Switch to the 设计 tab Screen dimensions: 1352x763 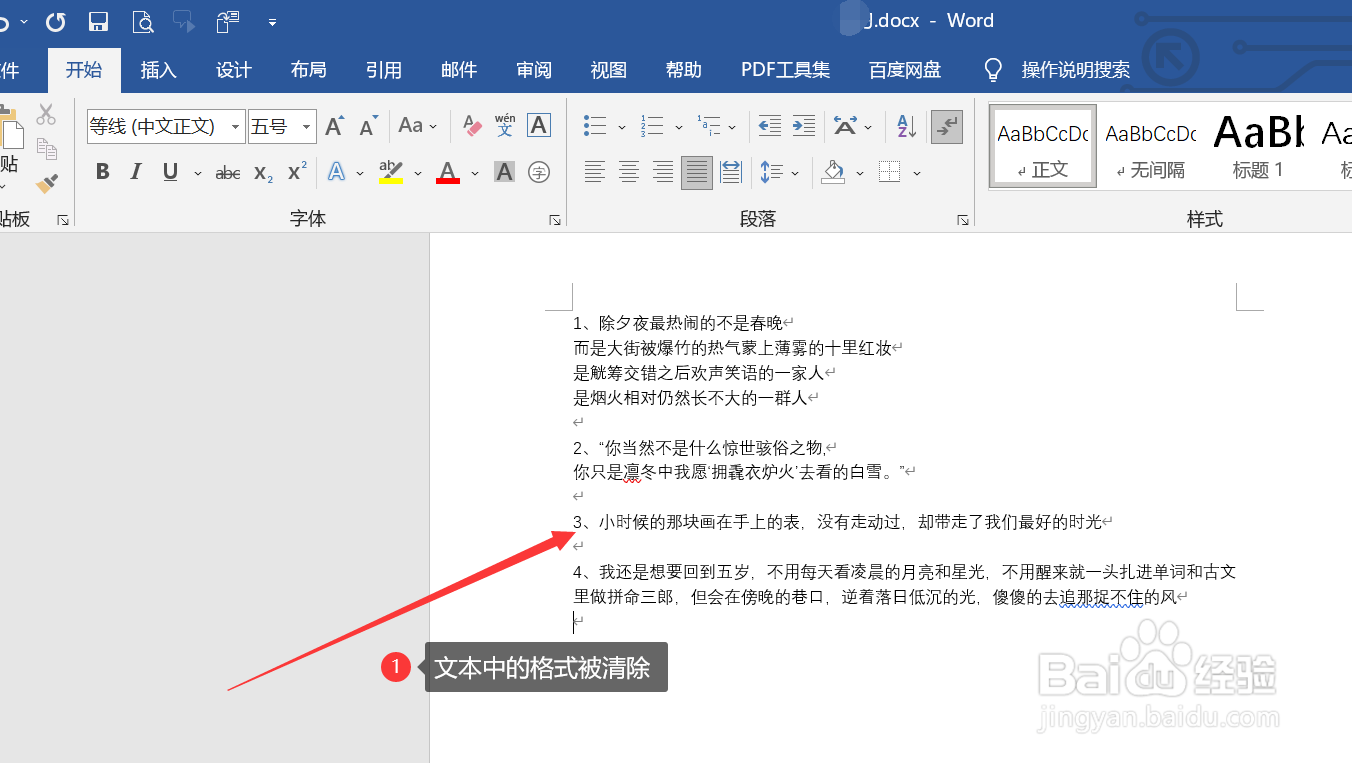tap(234, 70)
